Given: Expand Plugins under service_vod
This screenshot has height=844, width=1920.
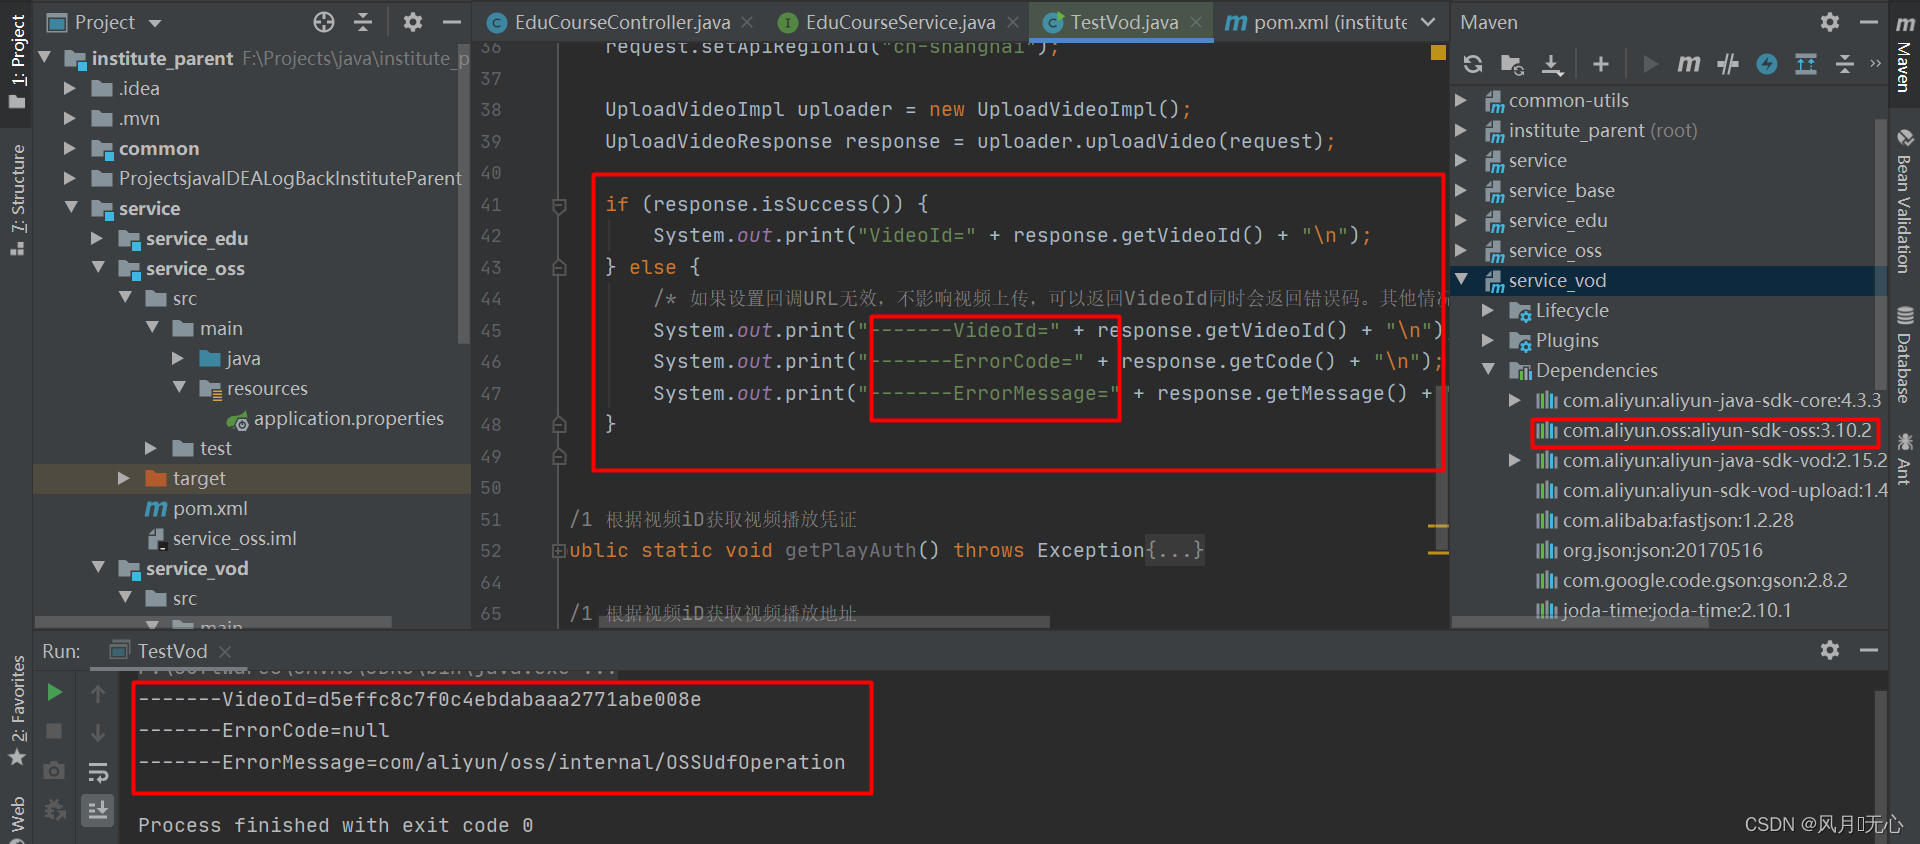Looking at the screenshot, I should click(x=1488, y=340).
